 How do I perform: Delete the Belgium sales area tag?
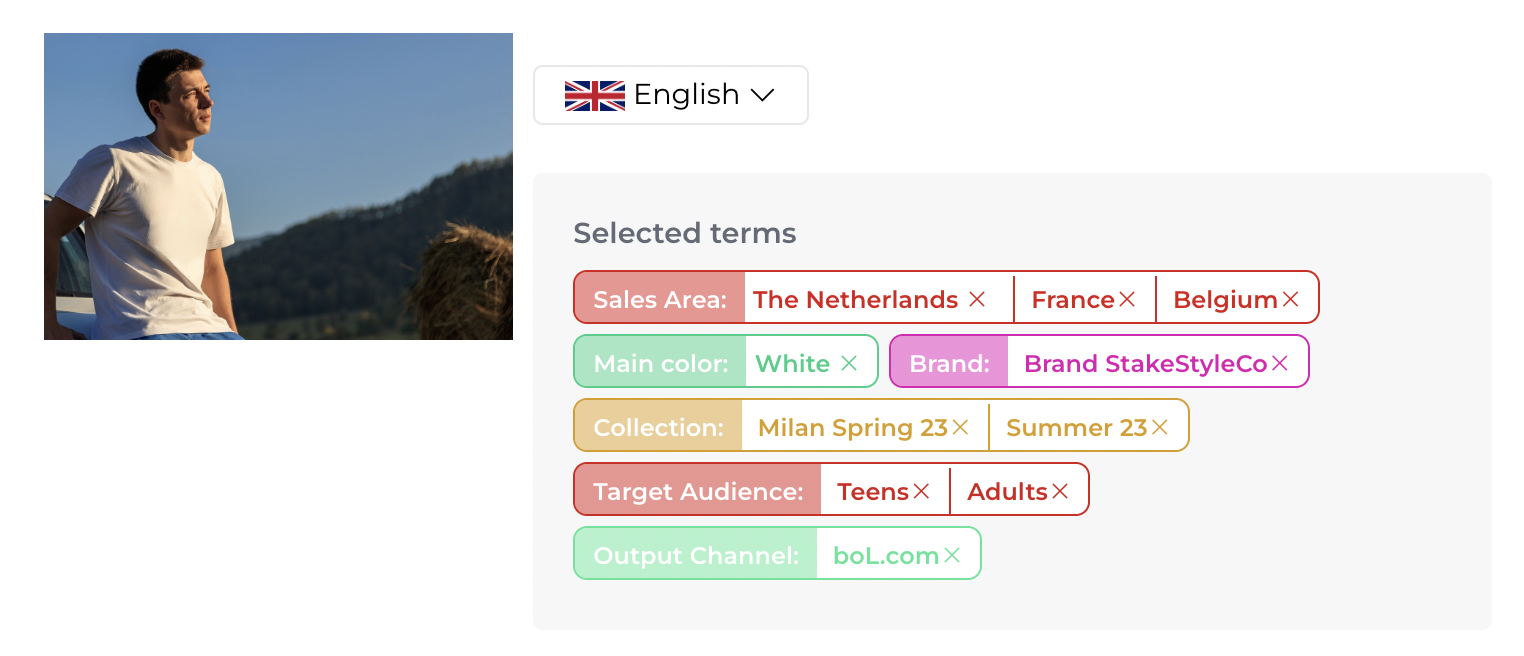pos(1290,299)
